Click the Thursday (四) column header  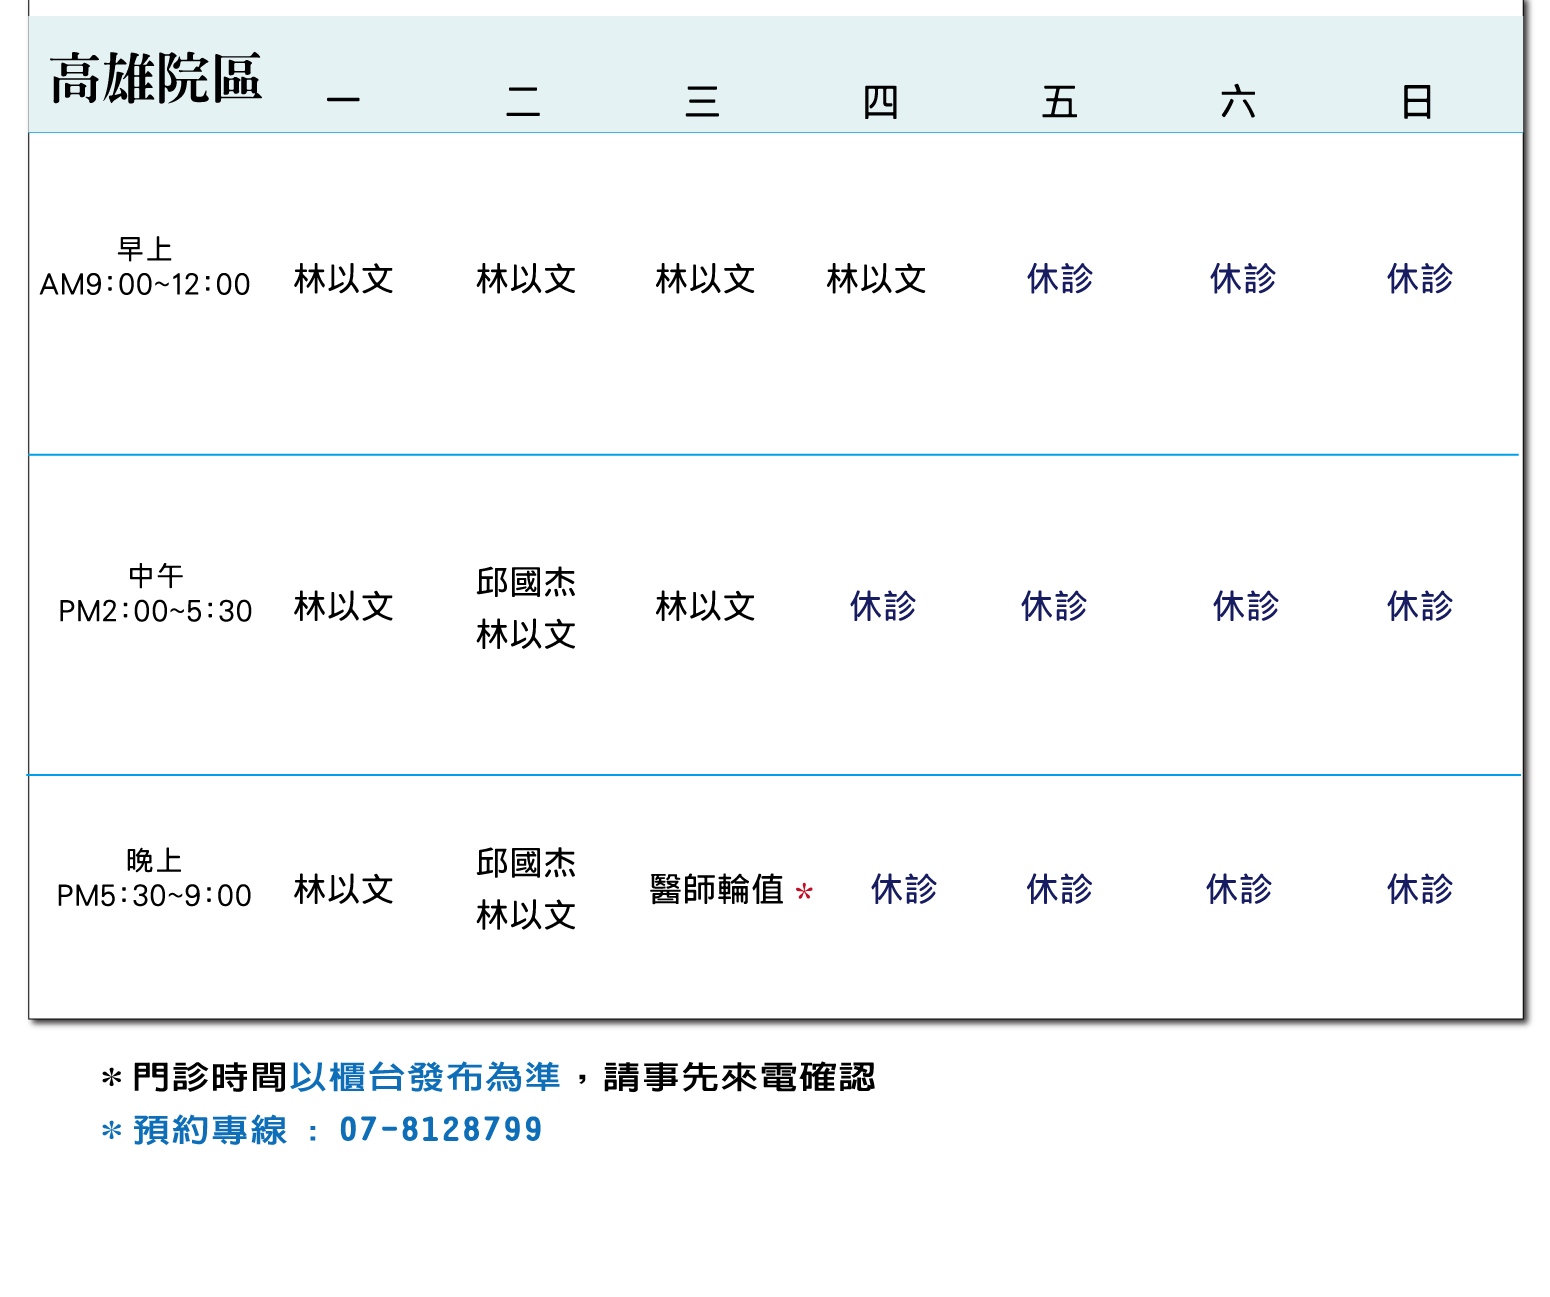pyautogui.click(x=880, y=102)
